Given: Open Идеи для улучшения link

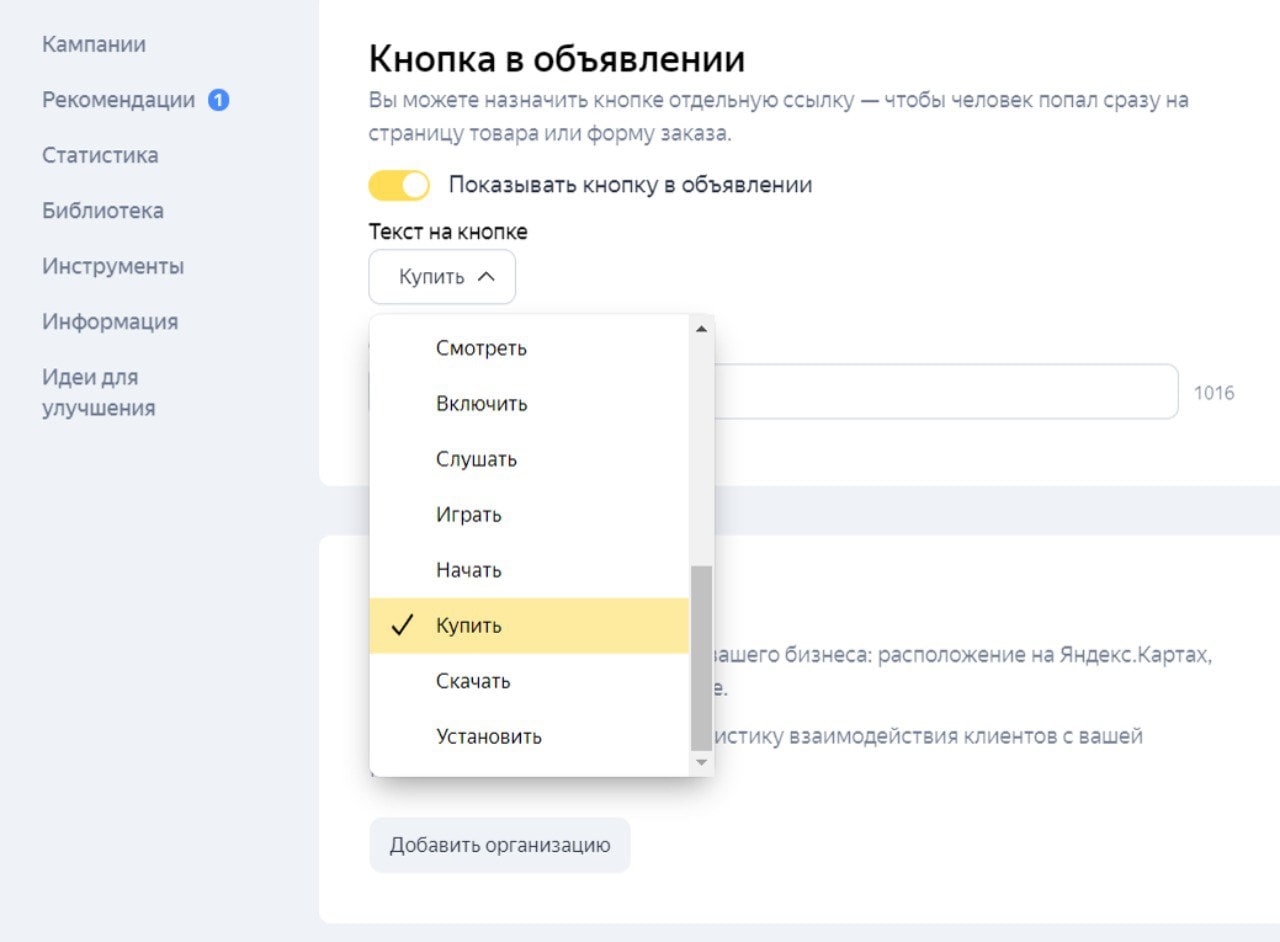Looking at the screenshot, I should click(98, 392).
